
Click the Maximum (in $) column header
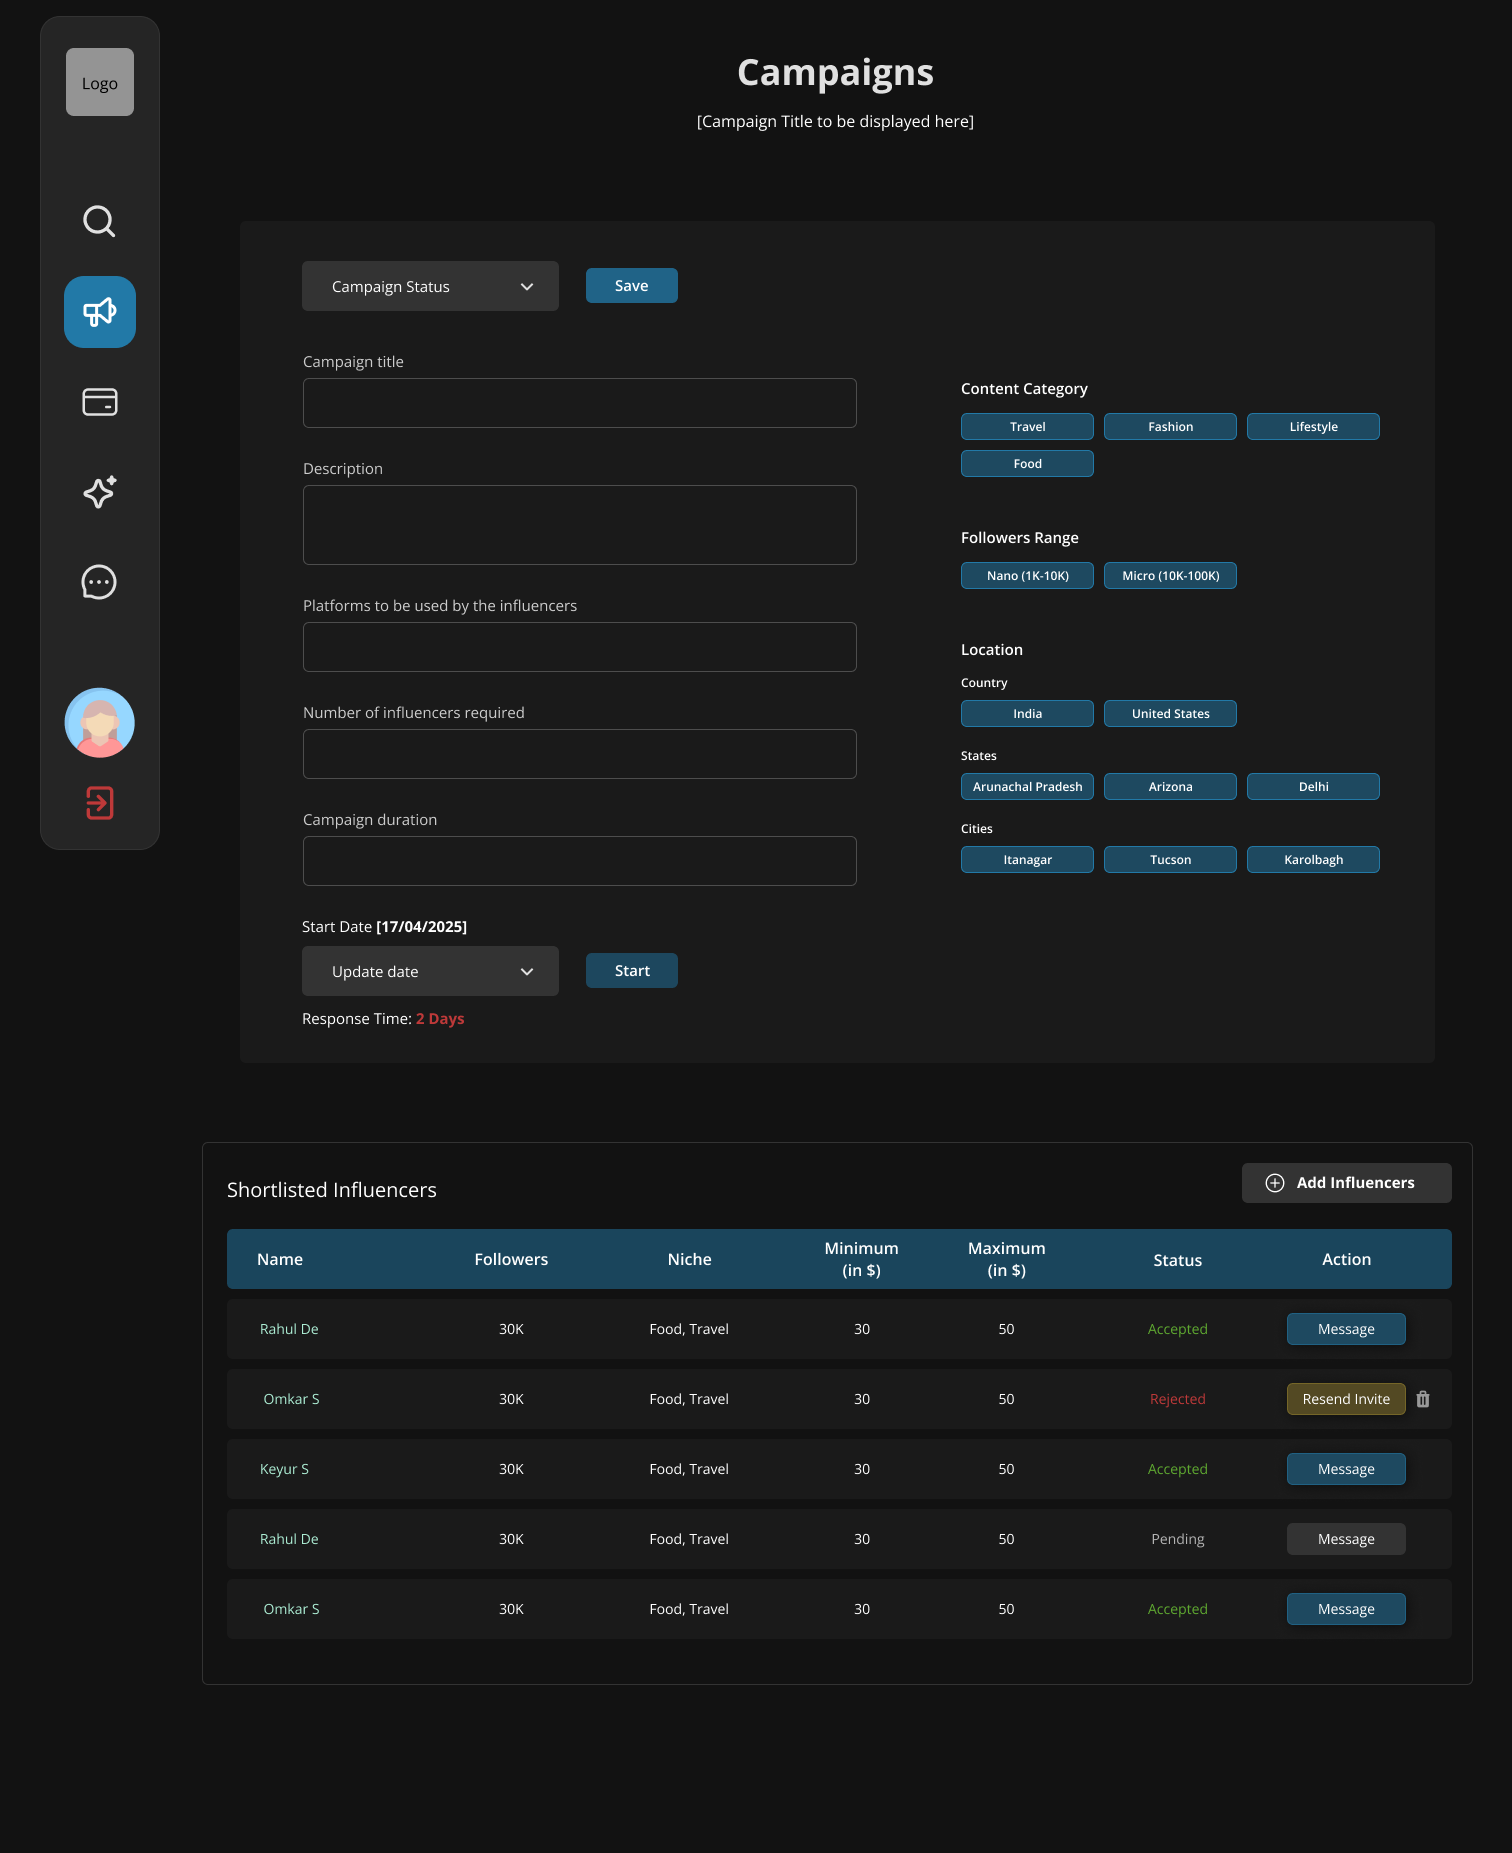tap(1006, 1259)
